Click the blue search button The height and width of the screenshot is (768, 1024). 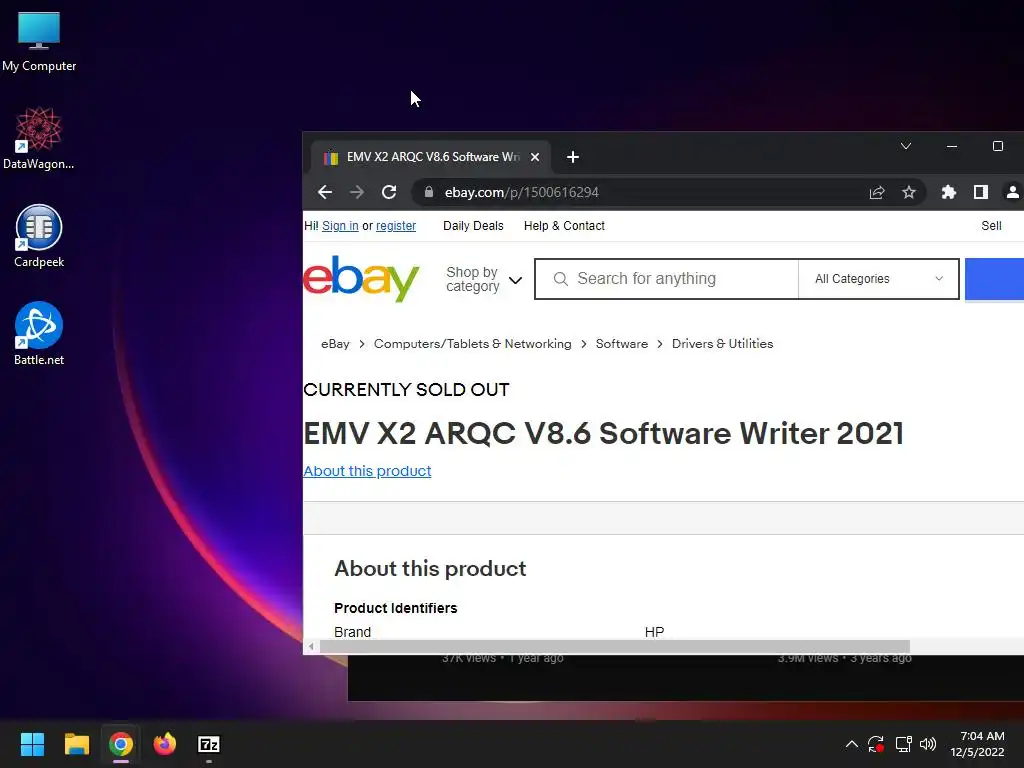994,279
